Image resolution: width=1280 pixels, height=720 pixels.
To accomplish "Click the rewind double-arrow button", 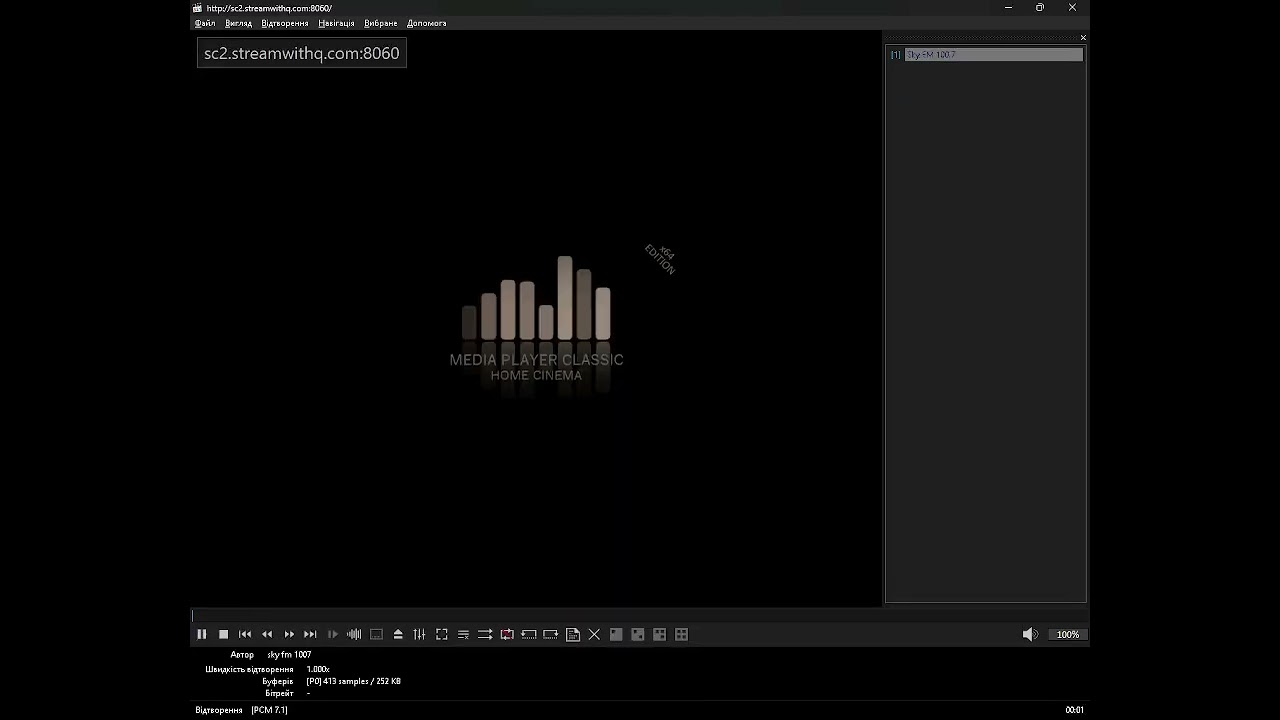I will click(267, 634).
